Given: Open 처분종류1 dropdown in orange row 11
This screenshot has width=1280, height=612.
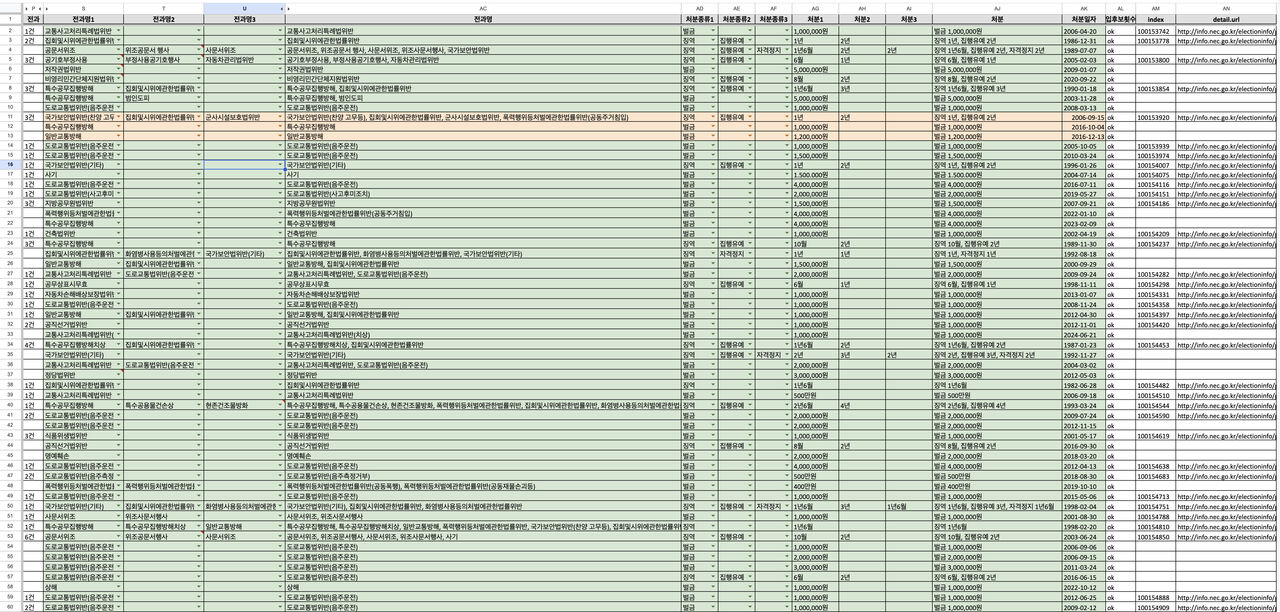Looking at the screenshot, I should click(x=714, y=117).
